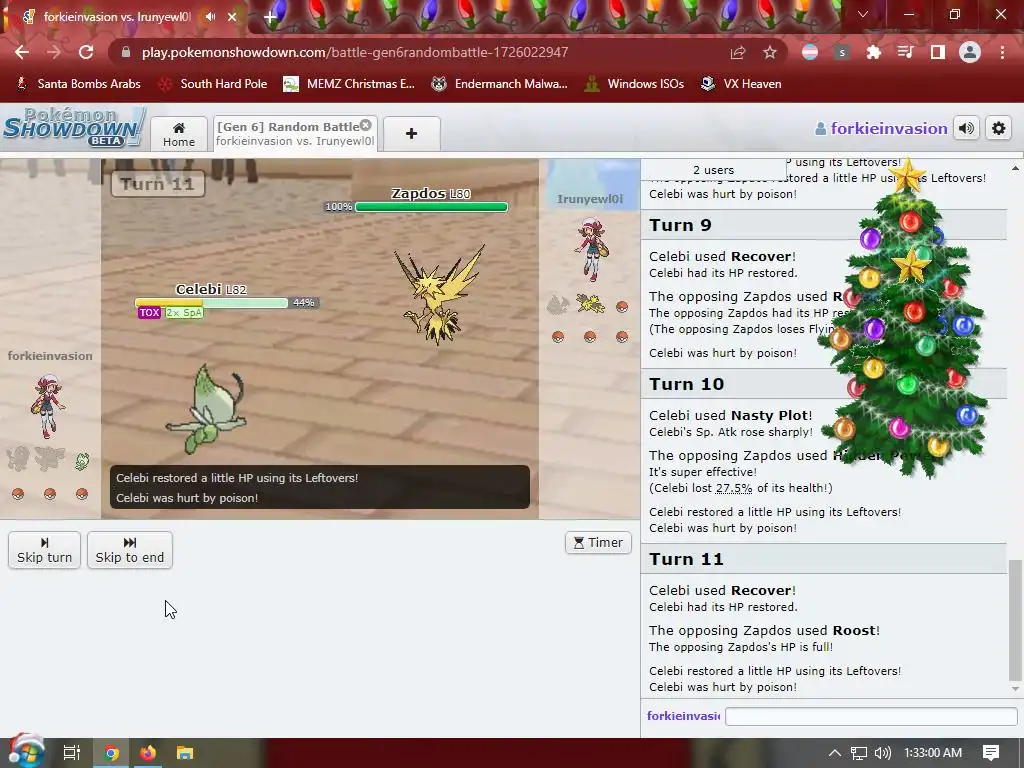Click the browser back arrow
This screenshot has width=1024, height=768.
(x=22, y=52)
